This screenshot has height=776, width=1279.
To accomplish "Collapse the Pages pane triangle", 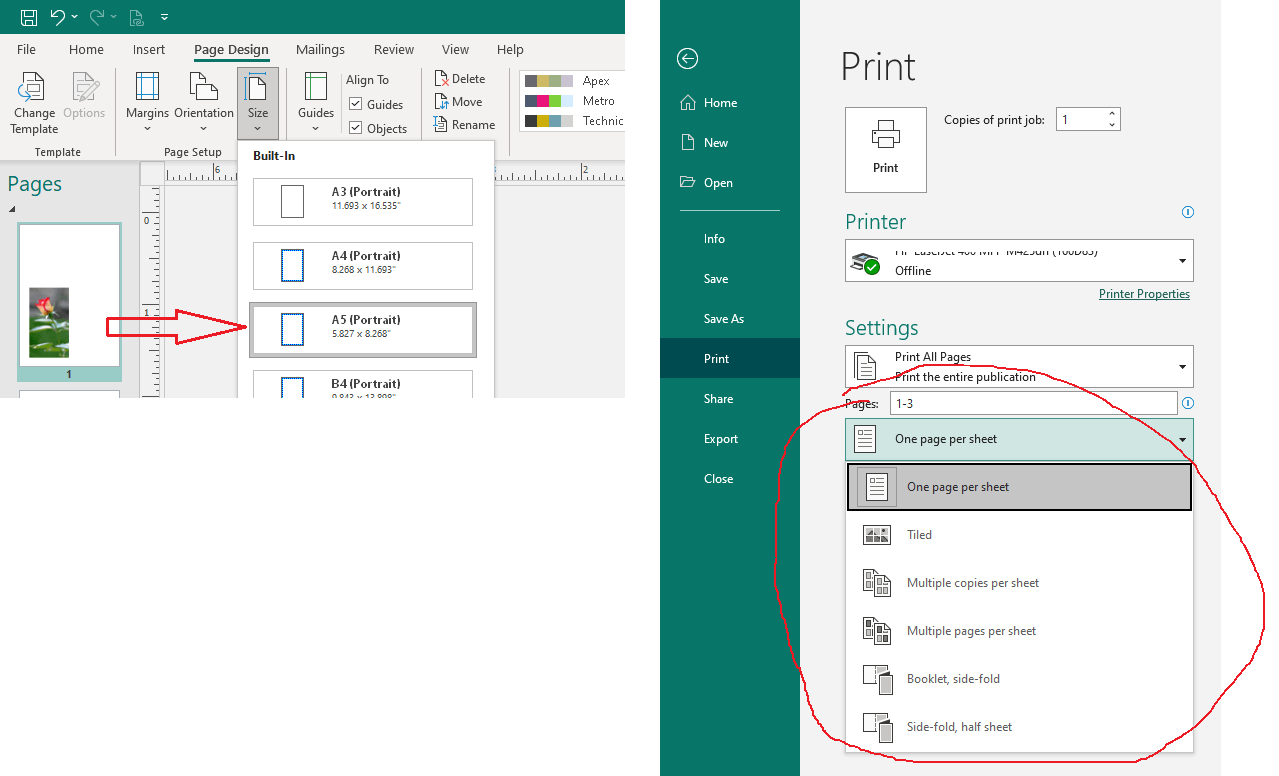I will (x=13, y=209).
